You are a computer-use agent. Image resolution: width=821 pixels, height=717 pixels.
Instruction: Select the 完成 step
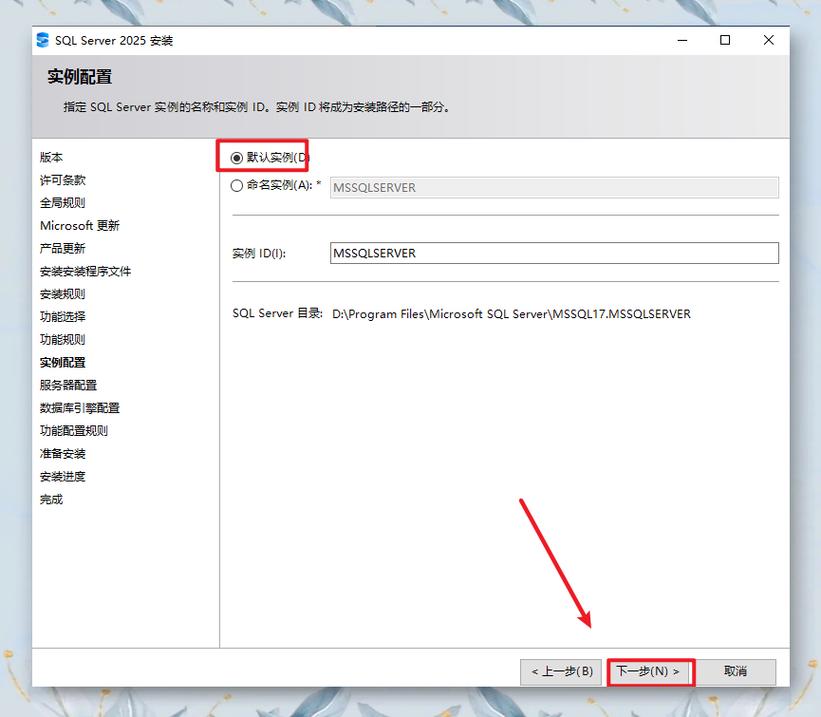coord(51,499)
